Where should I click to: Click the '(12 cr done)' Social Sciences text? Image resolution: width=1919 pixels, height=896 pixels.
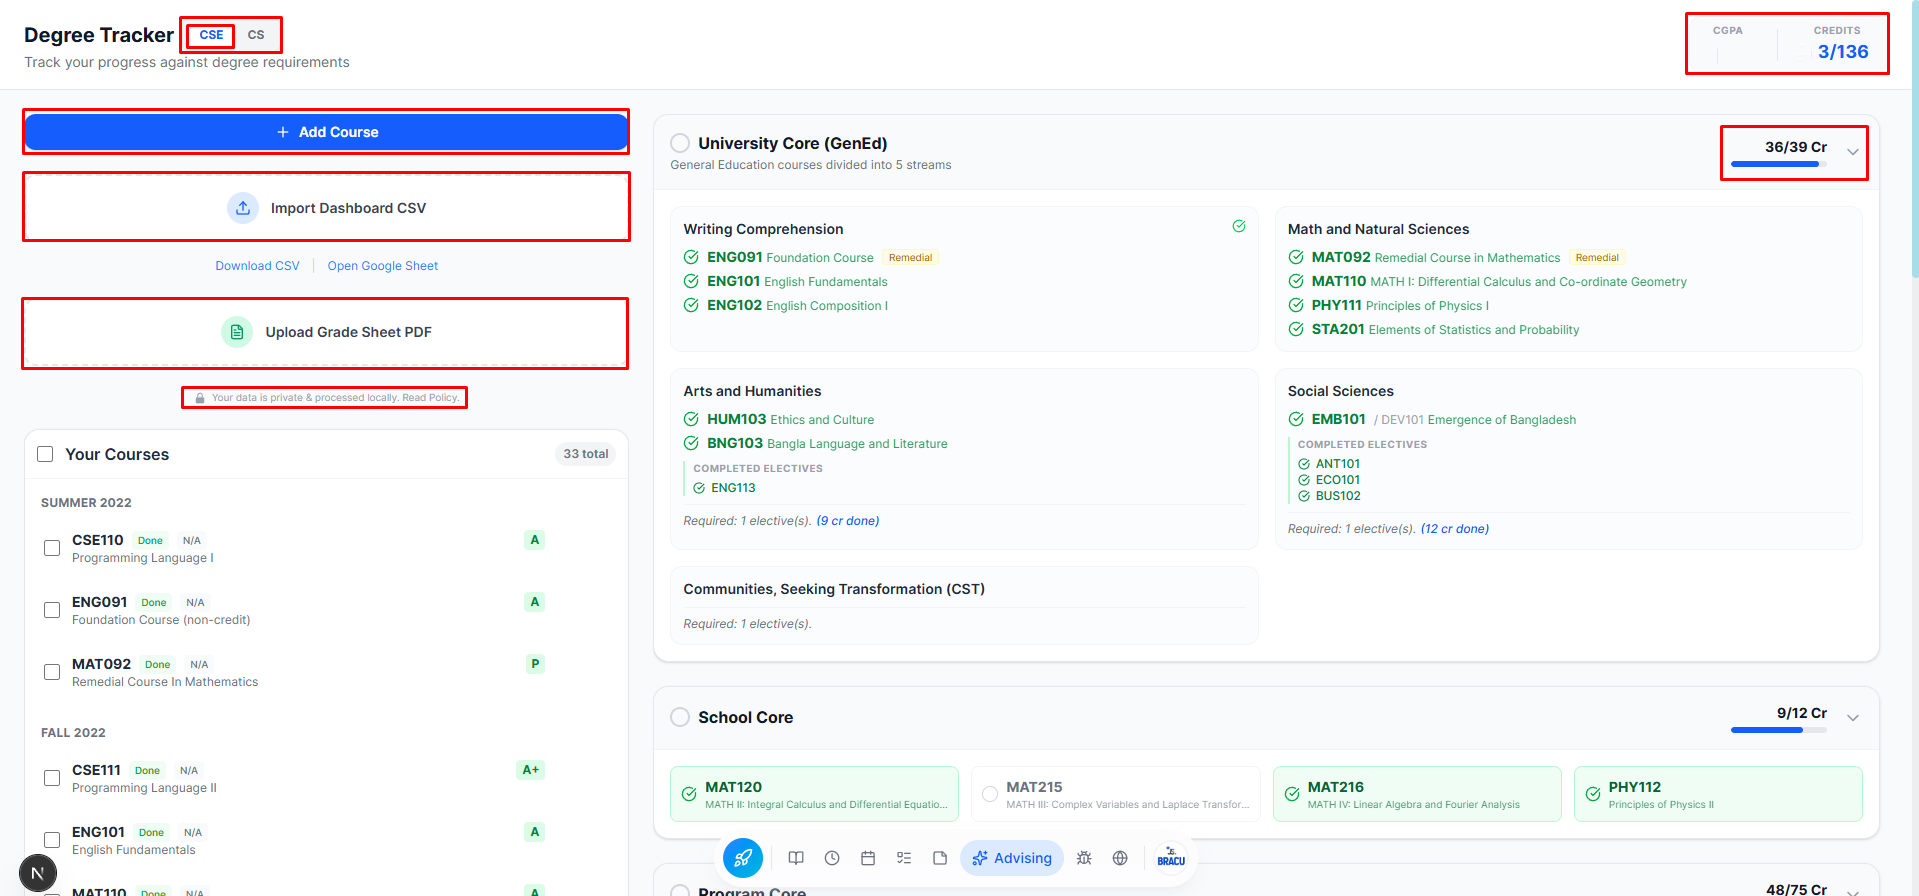1455,529
